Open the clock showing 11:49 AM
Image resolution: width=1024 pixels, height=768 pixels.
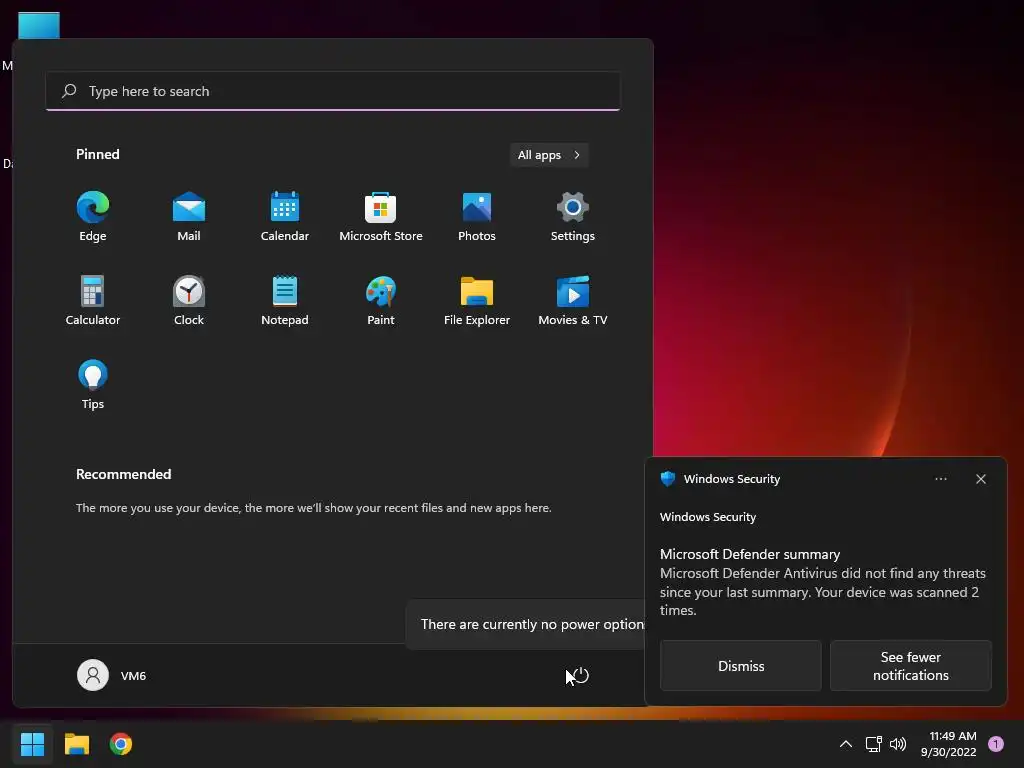[948, 744]
